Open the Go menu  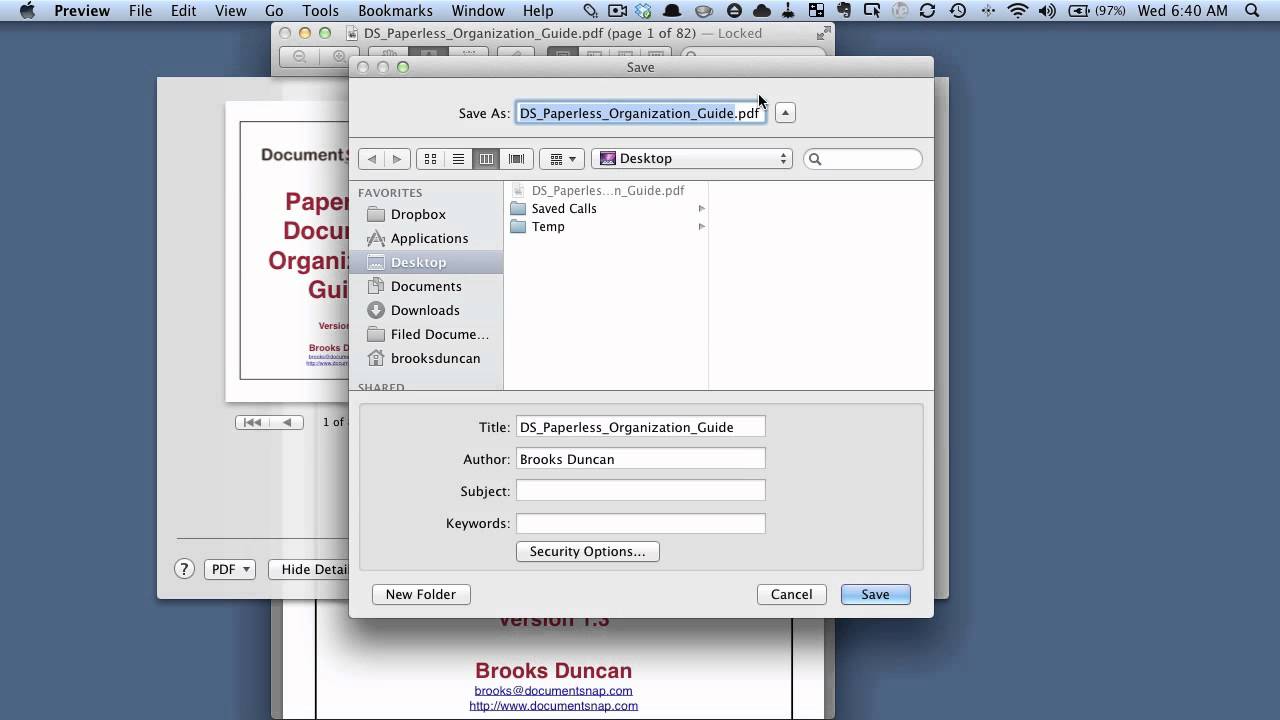coord(274,11)
